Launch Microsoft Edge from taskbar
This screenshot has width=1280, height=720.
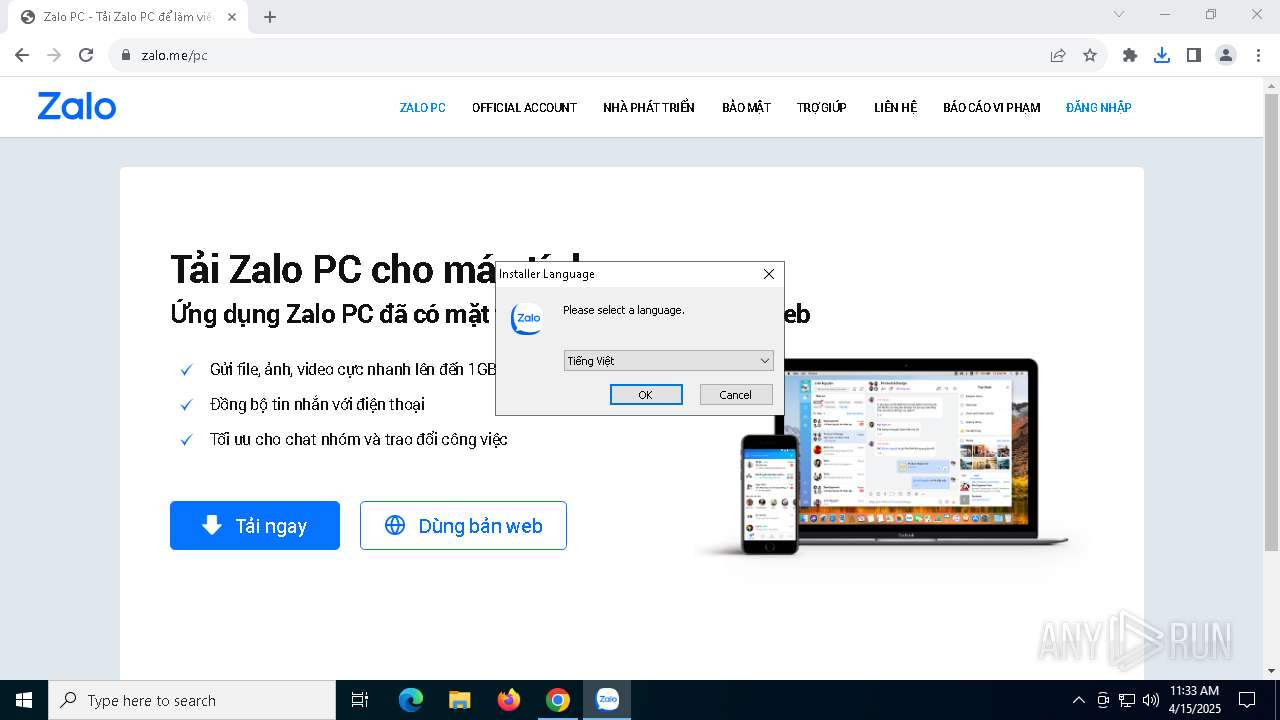coord(411,700)
